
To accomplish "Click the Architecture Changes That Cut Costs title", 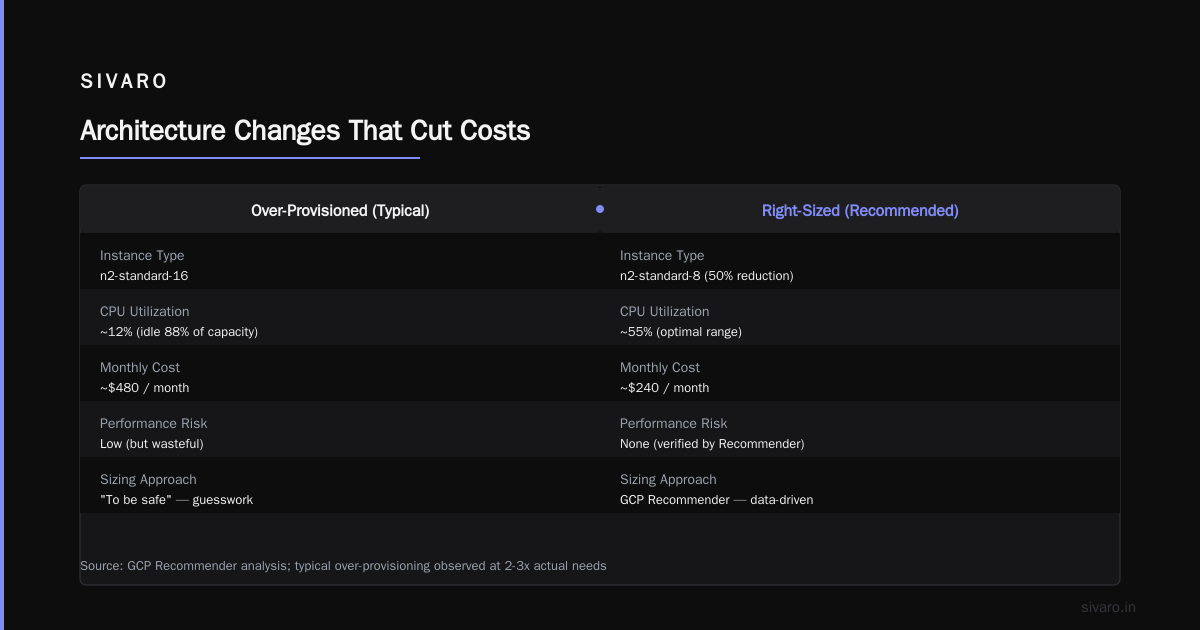I will point(305,131).
